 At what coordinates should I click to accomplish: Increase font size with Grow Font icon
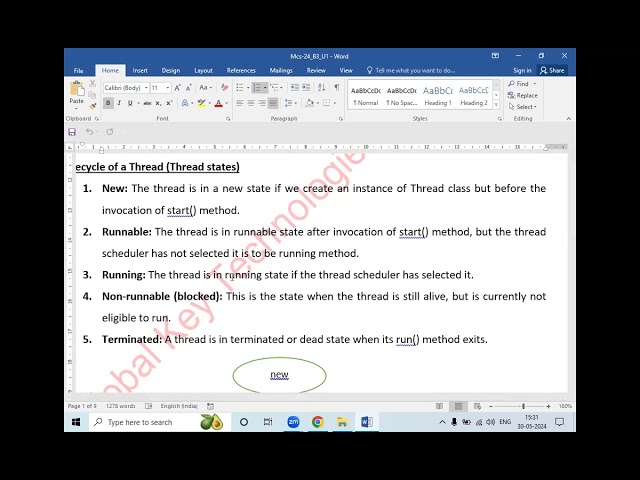pos(178,88)
